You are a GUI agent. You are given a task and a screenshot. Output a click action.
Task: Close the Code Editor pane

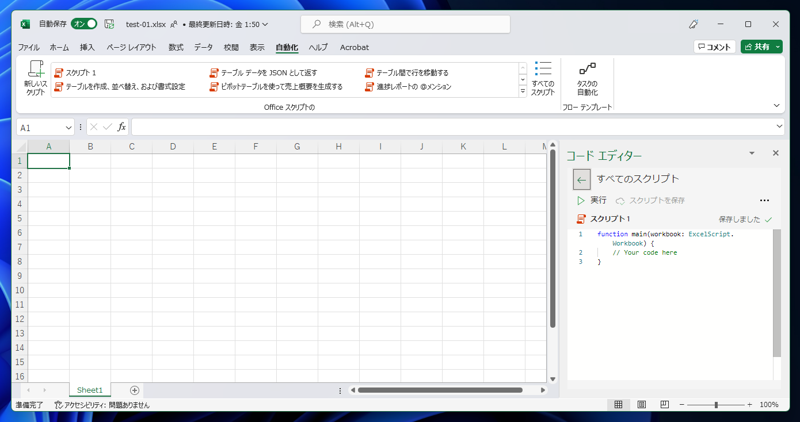coord(776,153)
